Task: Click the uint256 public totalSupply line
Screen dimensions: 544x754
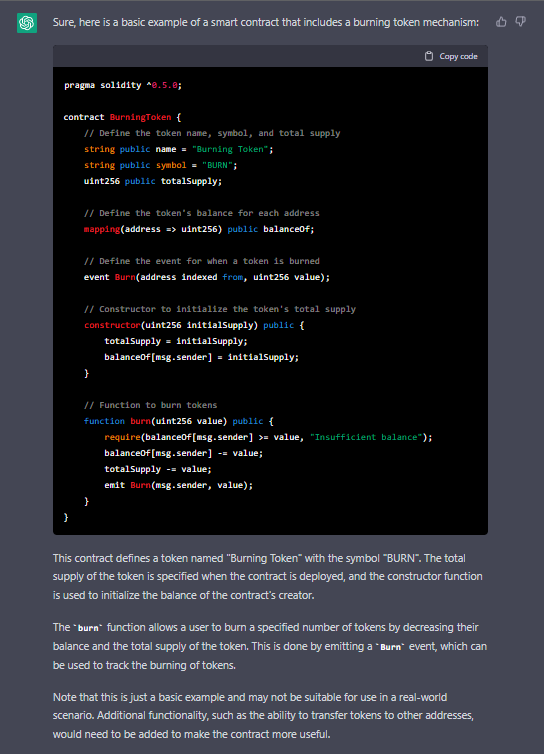Action: pos(153,181)
